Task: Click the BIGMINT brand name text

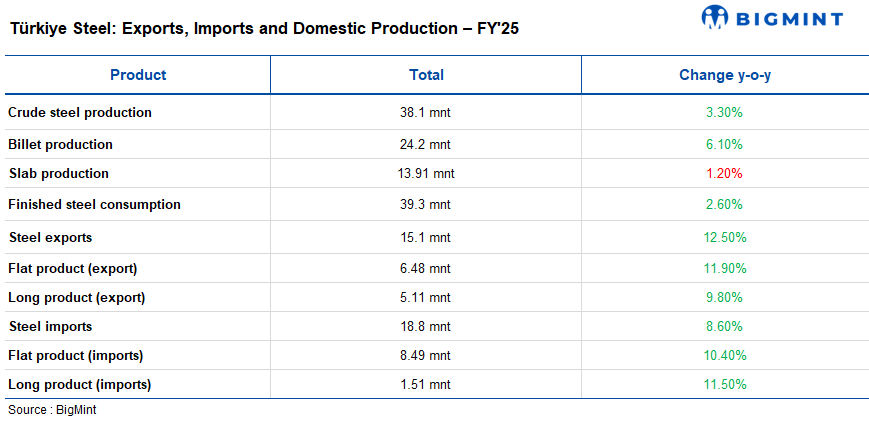Action: pyautogui.click(x=789, y=19)
